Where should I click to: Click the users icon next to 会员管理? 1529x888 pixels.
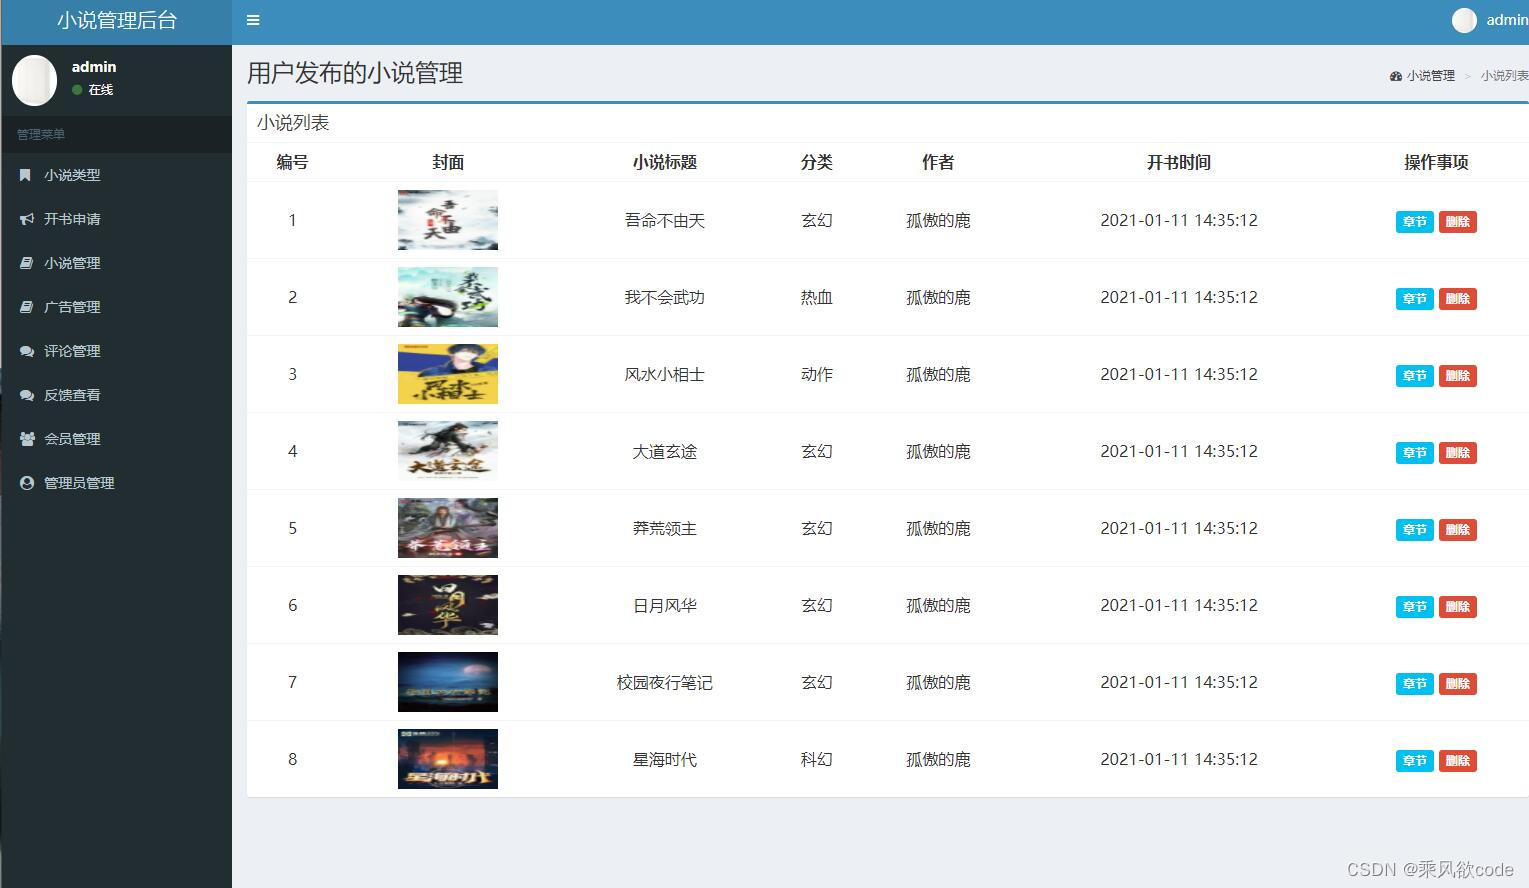coord(25,438)
